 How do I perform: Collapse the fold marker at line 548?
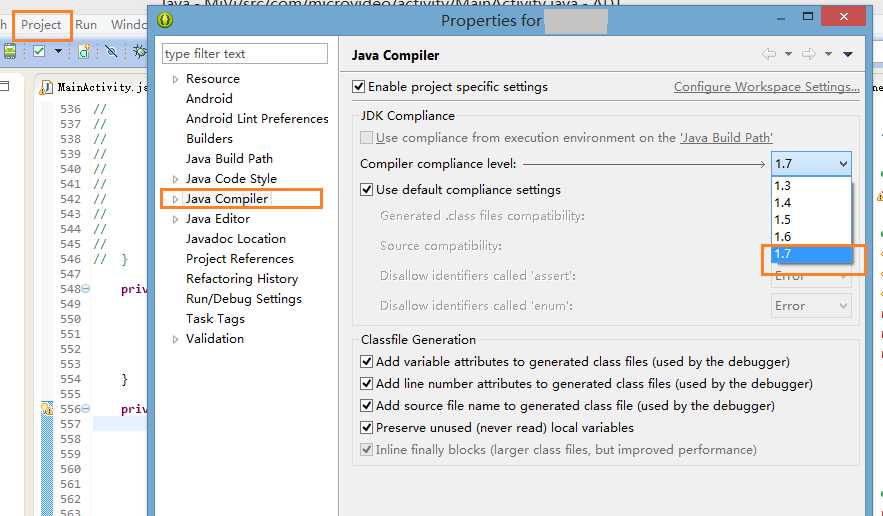tap(86, 289)
